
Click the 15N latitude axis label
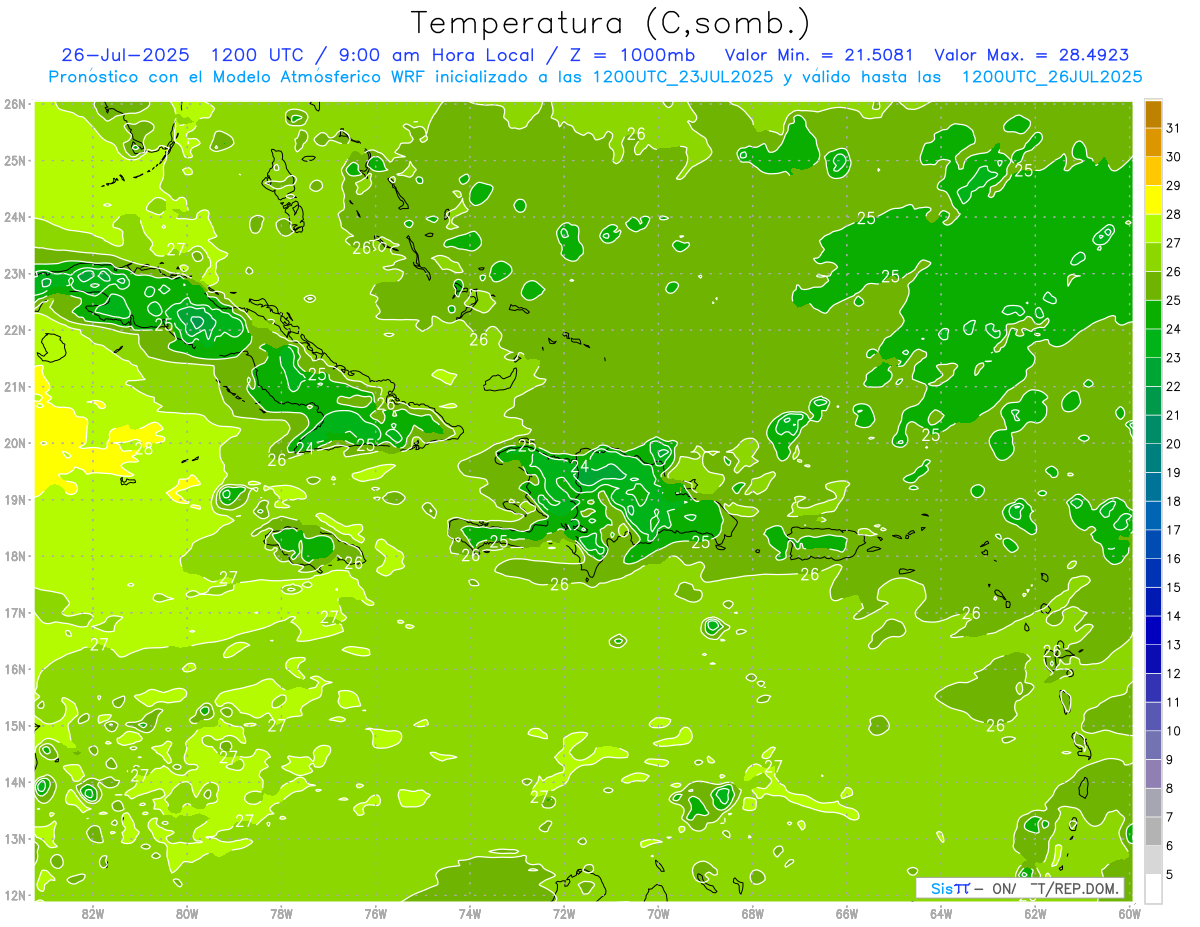(x=15, y=726)
